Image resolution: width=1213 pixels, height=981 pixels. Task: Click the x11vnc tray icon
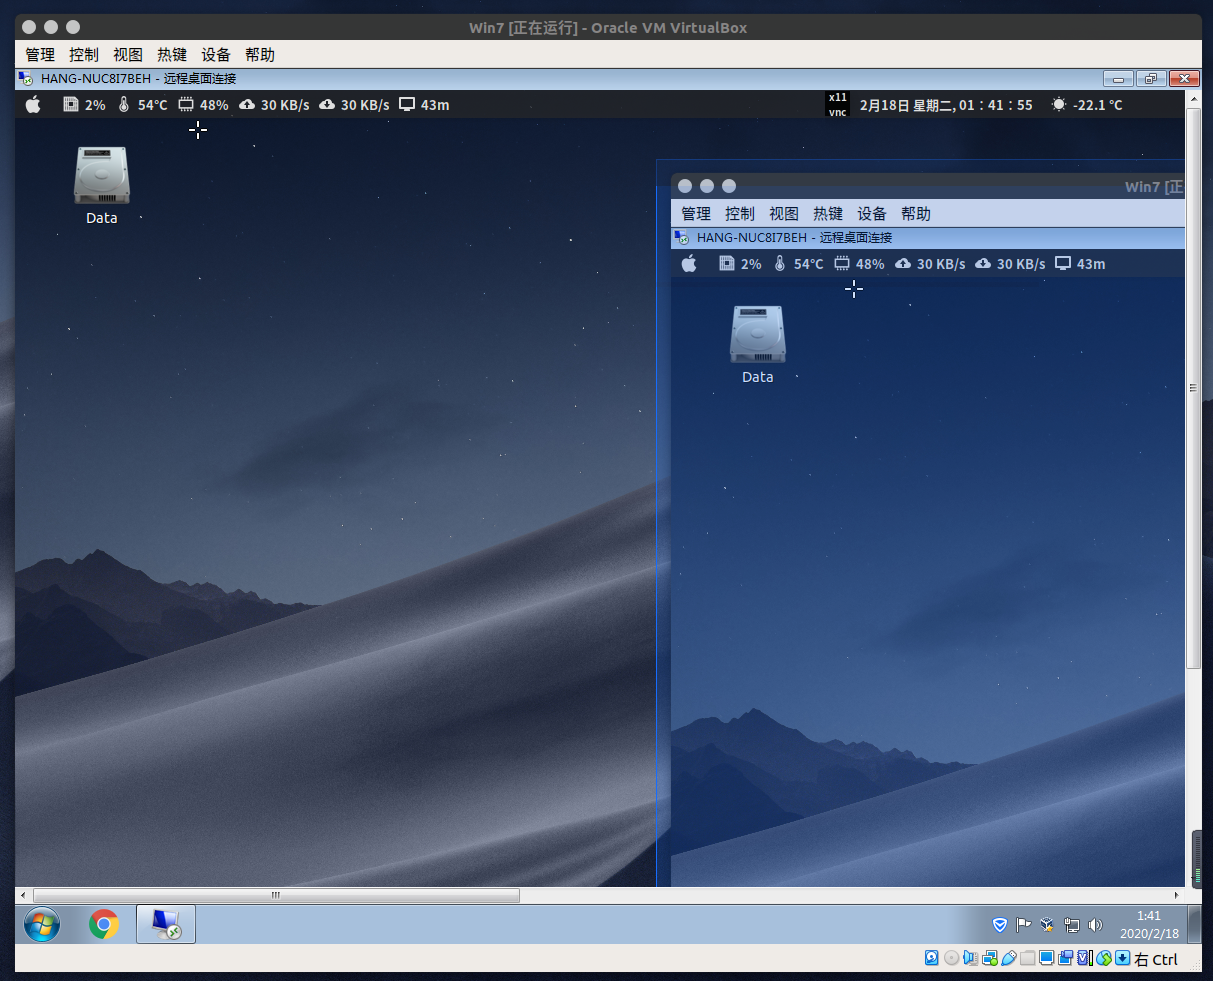[837, 104]
